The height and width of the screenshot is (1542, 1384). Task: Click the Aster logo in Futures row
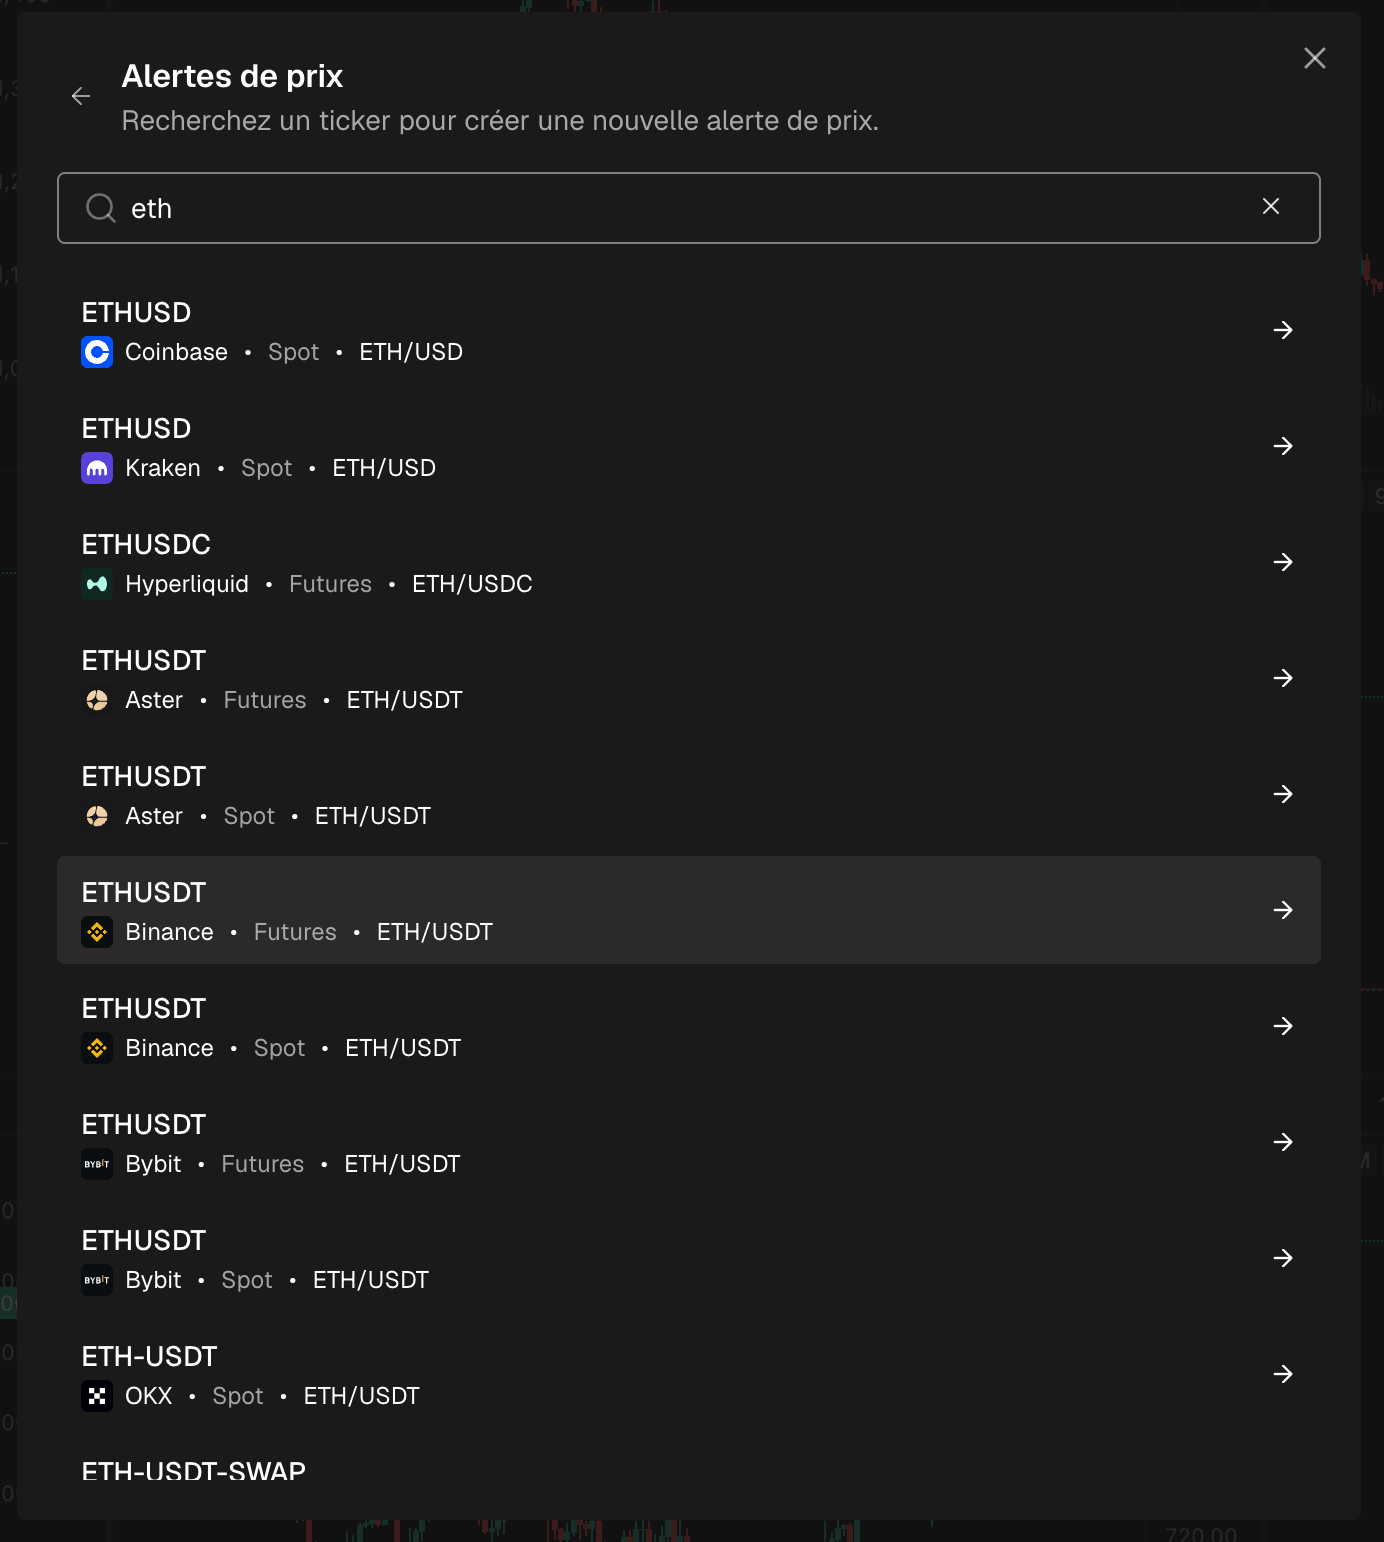[97, 700]
